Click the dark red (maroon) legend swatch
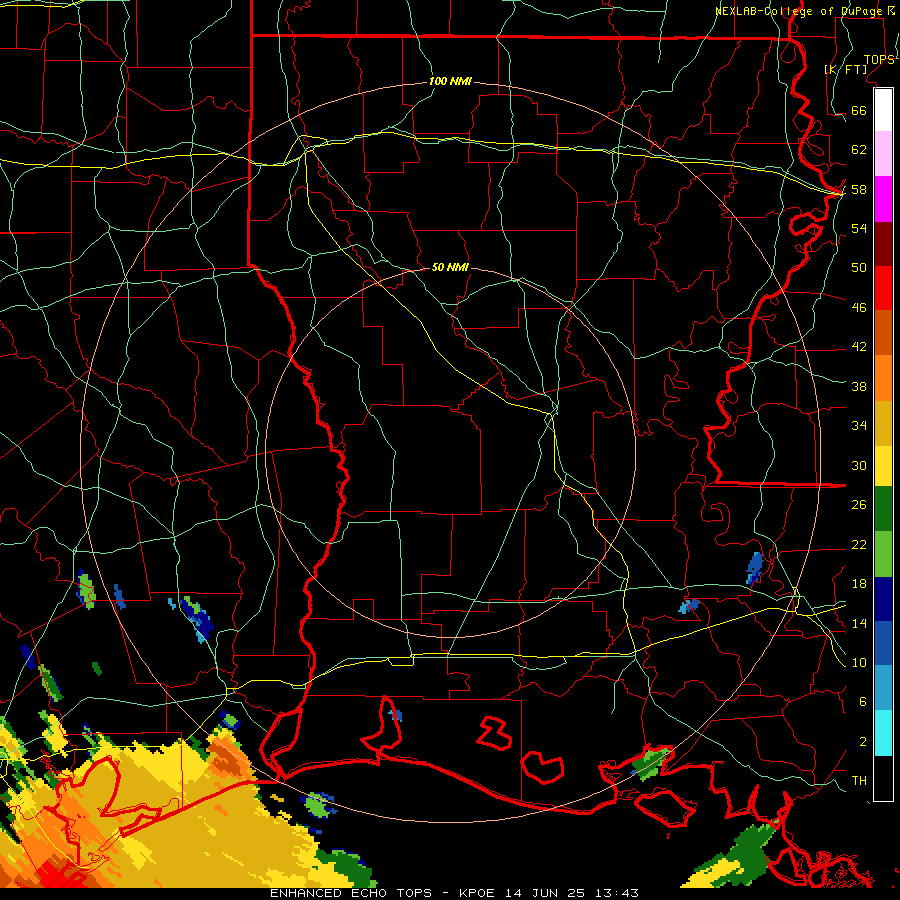Image resolution: width=900 pixels, height=900 pixels. 883,244
